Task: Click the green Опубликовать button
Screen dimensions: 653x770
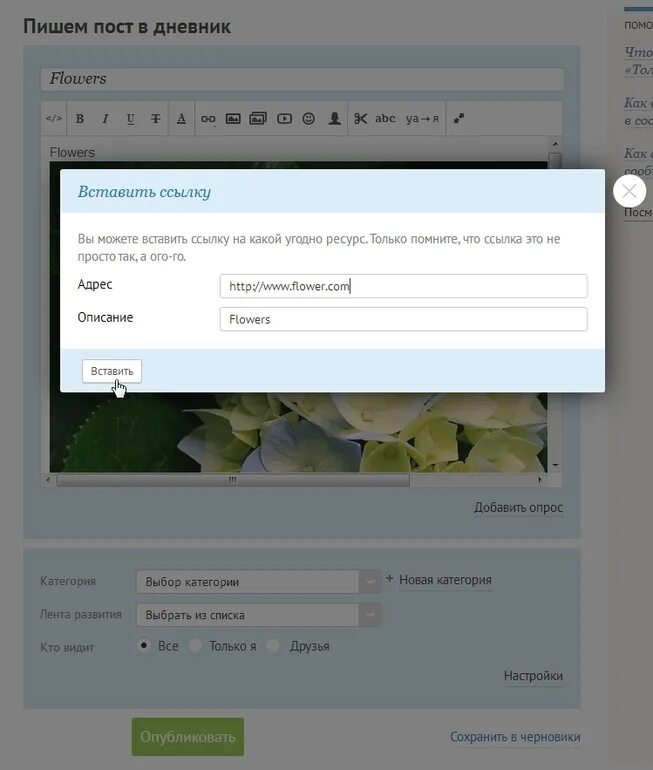Action: coord(188,737)
